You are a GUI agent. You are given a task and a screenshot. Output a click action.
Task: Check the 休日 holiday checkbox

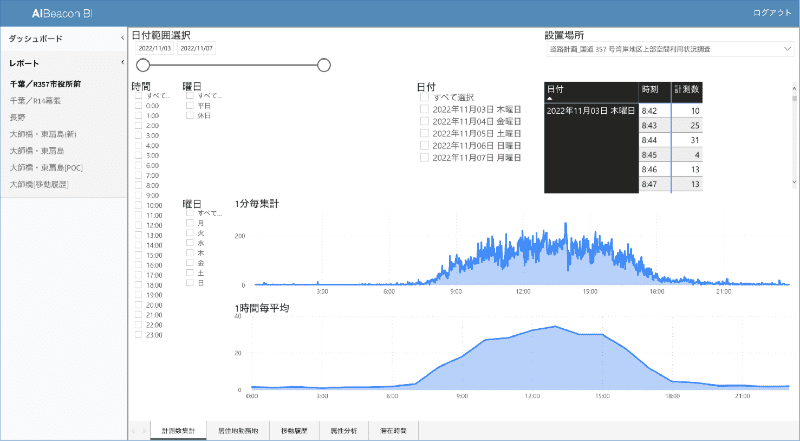(x=189, y=115)
